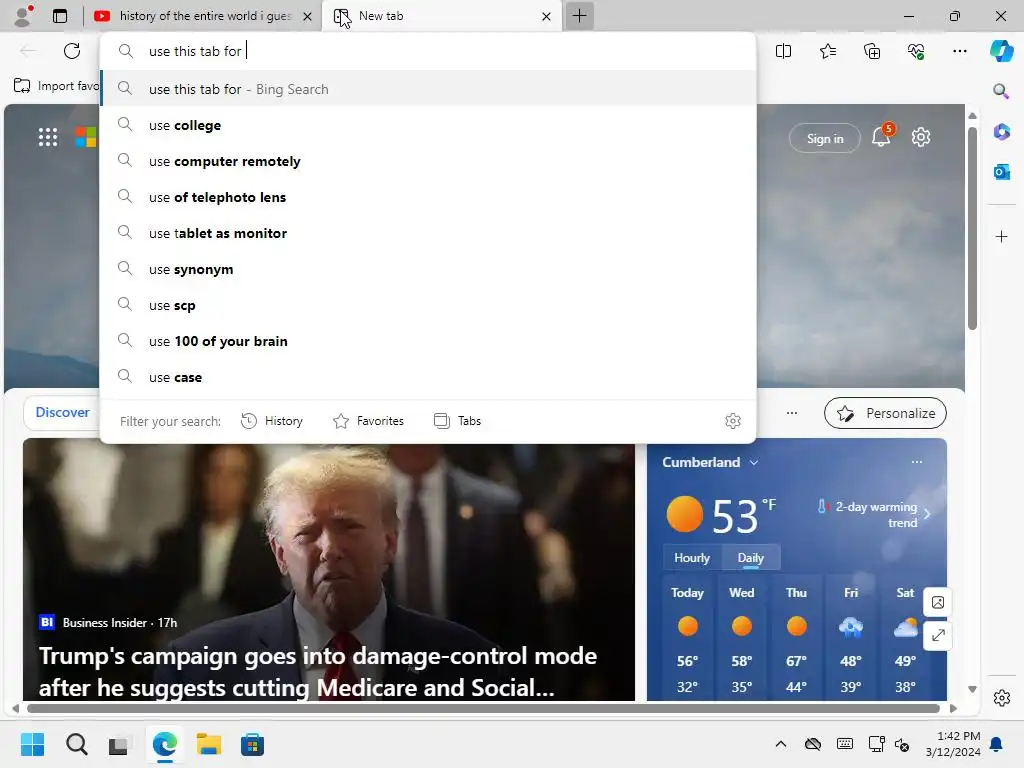
Task: Filter search by Favorites
Action: coord(368,421)
